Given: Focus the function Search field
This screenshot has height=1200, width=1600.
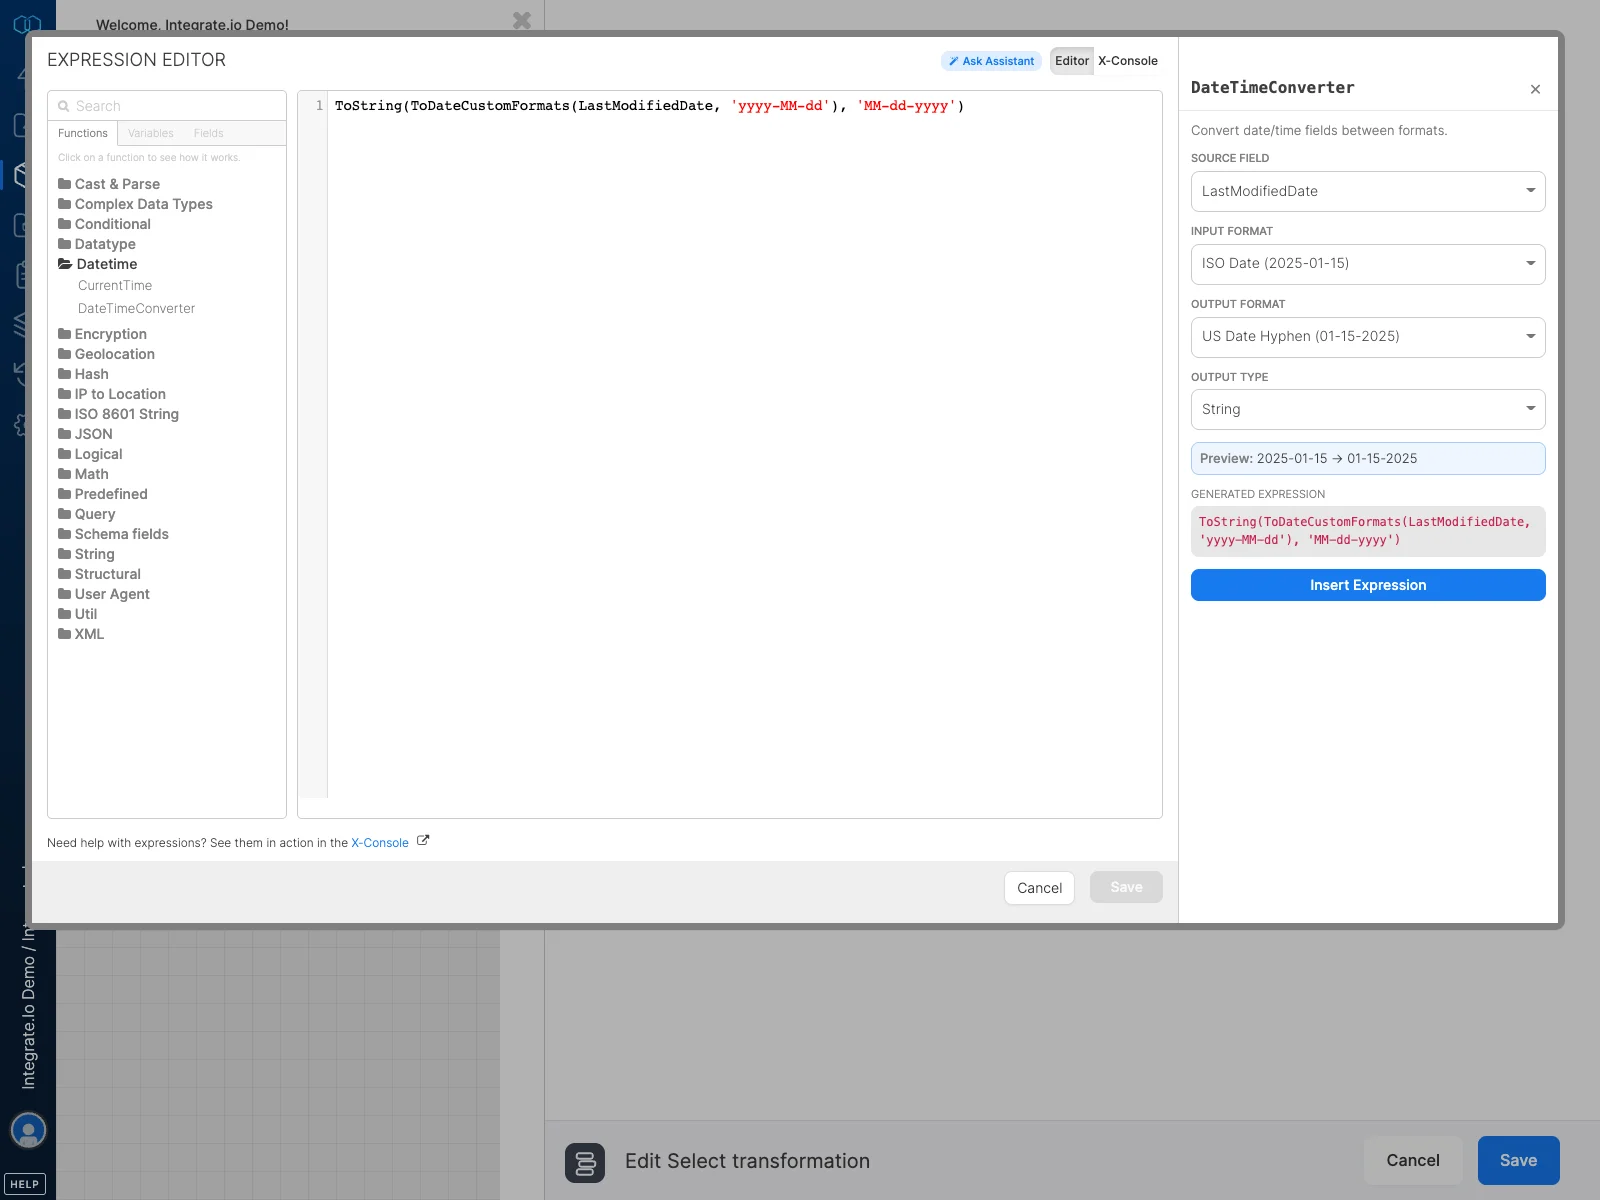Looking at the screenshot, I should pyautogui.click(x=167, y=106).
